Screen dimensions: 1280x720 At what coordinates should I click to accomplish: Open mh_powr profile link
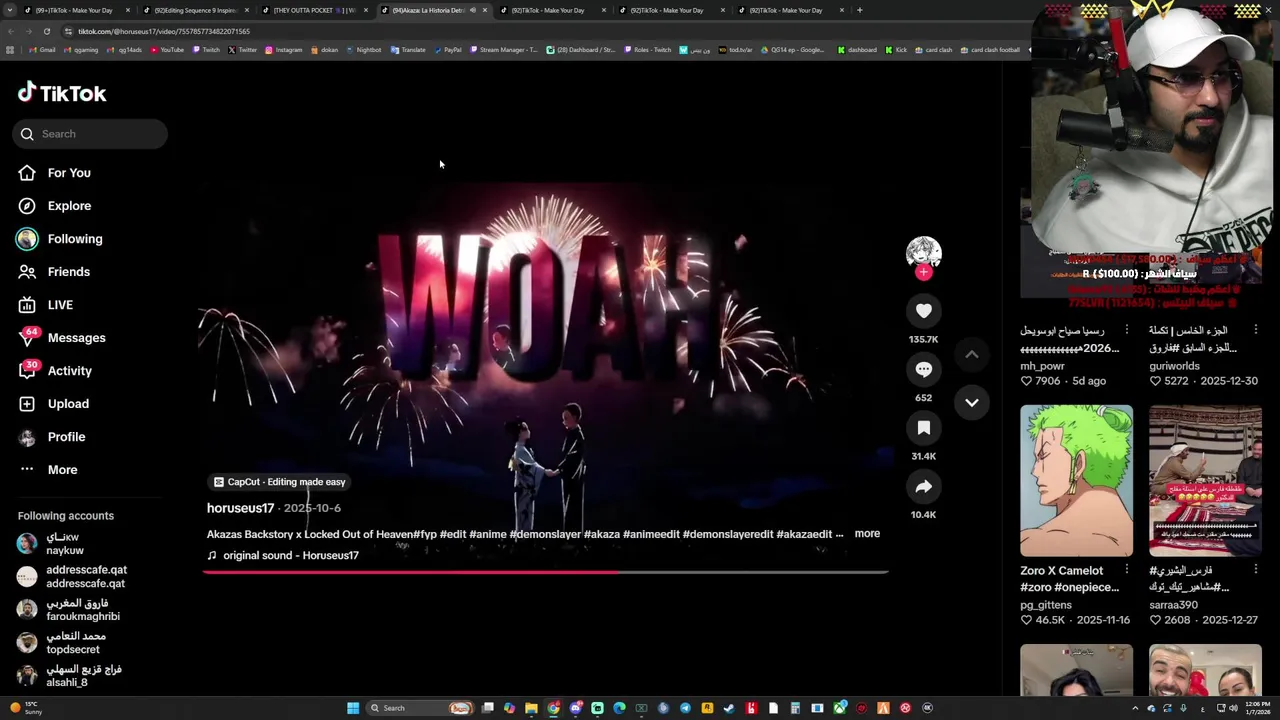click(1042, 366)
